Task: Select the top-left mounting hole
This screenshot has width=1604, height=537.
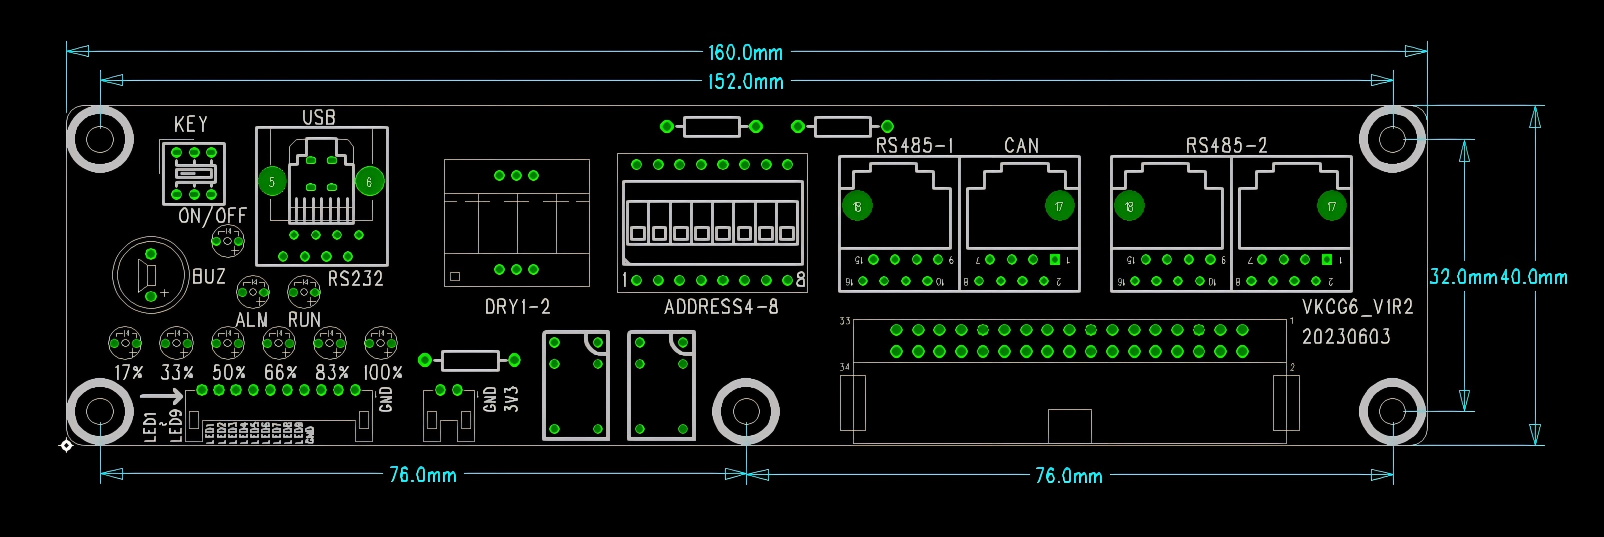Action: coord(100,138)
